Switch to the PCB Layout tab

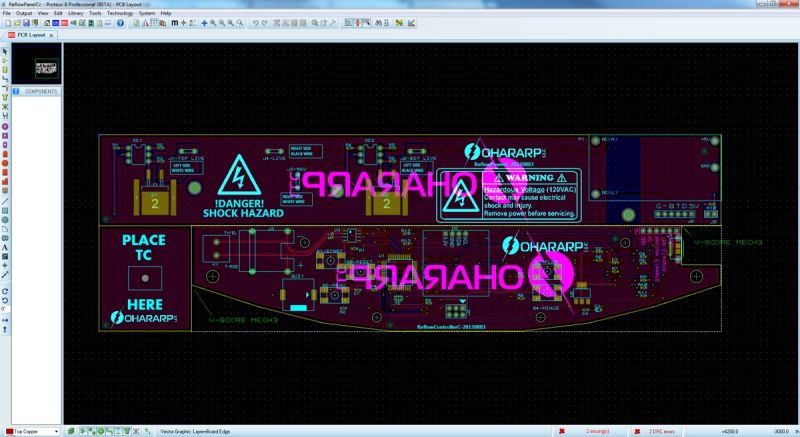[29, 35]
